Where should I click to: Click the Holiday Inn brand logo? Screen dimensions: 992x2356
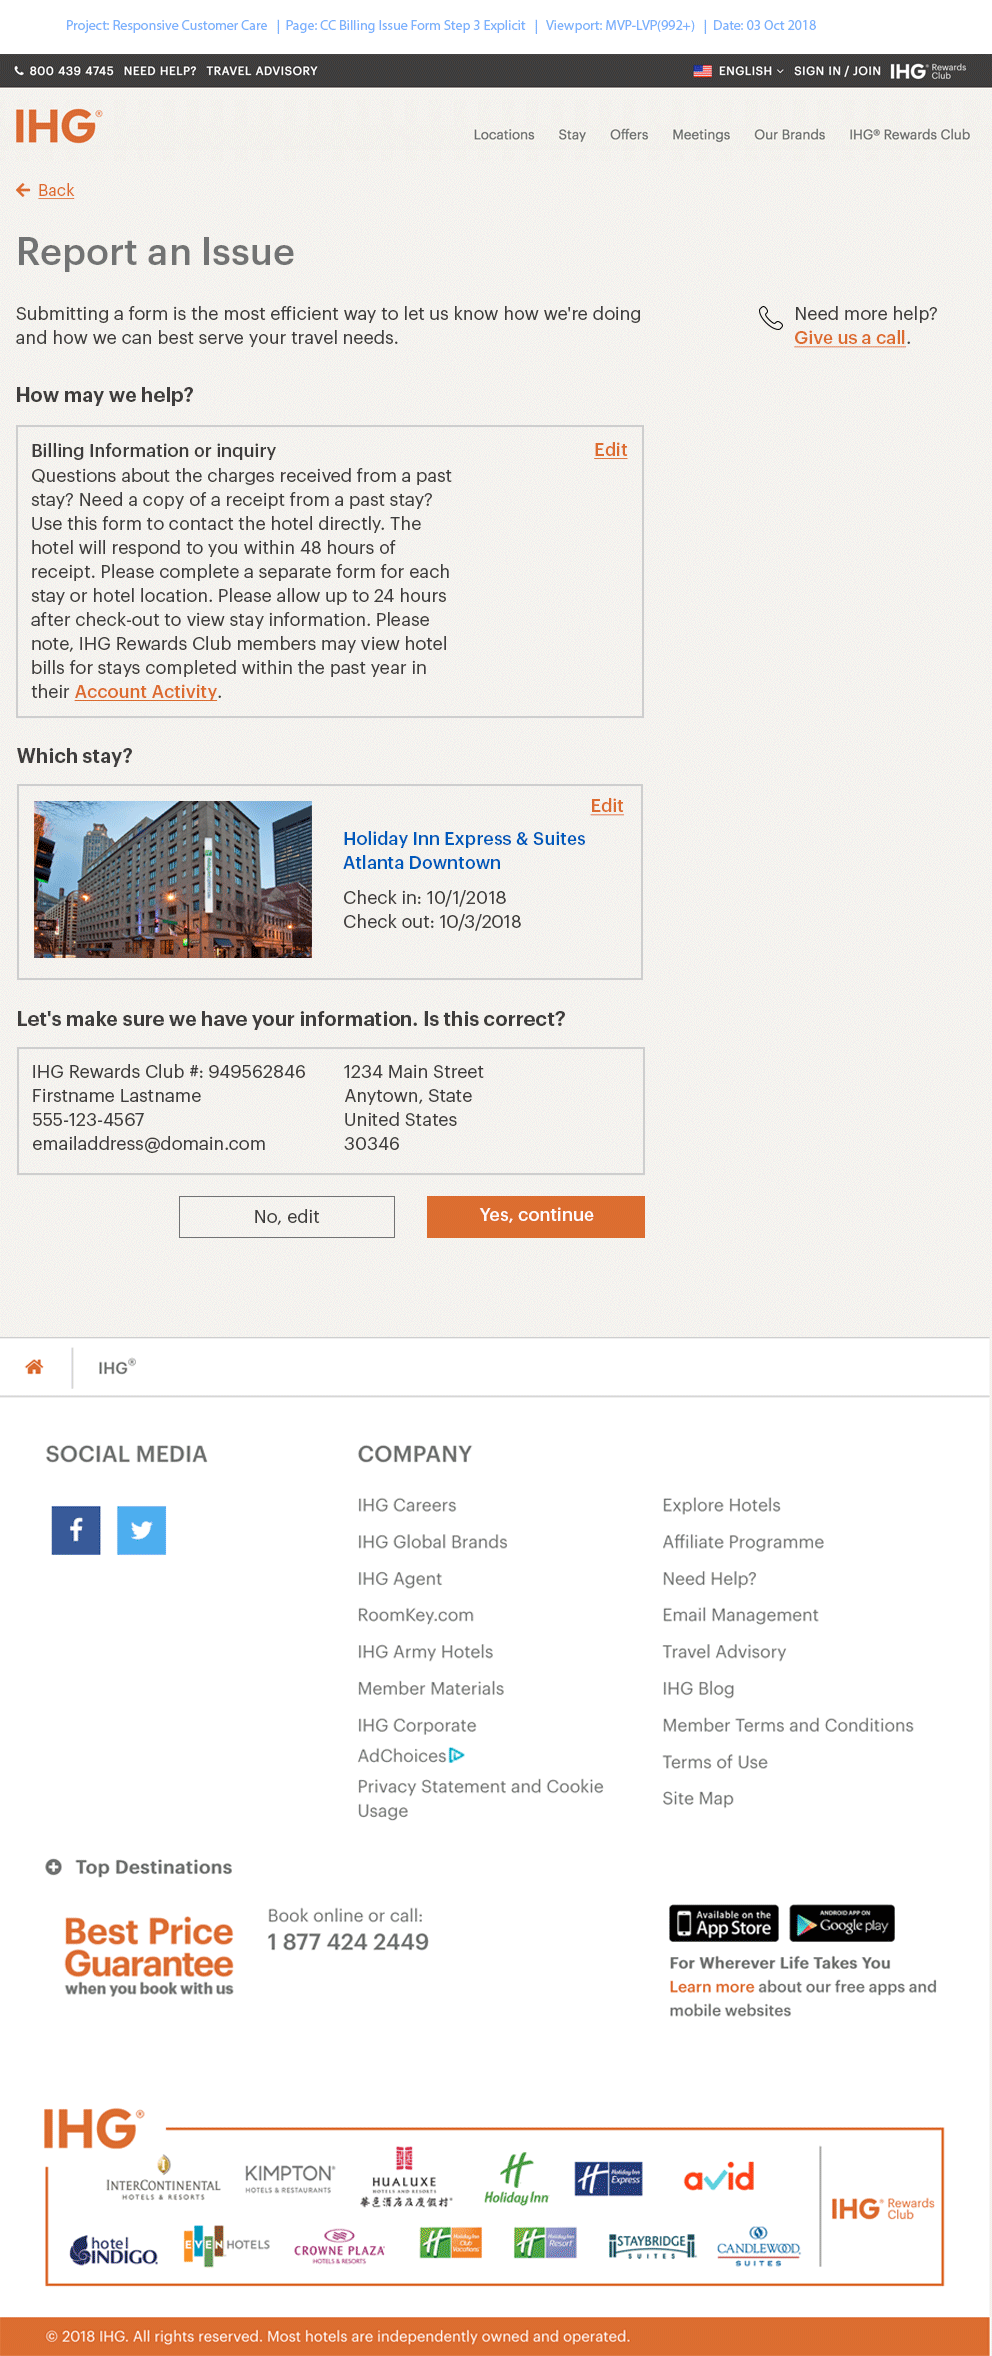click(x=516, y=2179)
